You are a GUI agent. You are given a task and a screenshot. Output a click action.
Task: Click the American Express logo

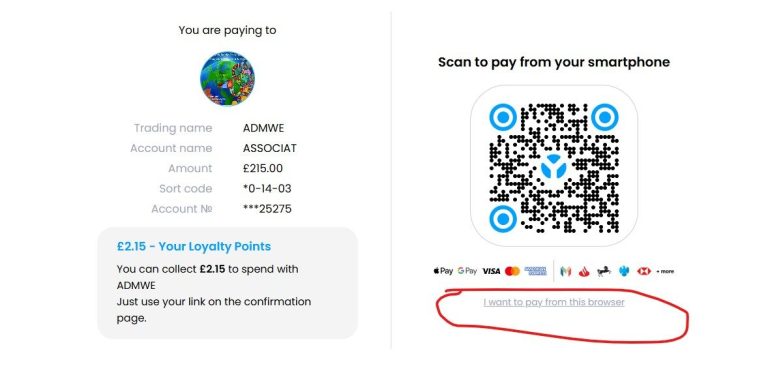point(535,271)
